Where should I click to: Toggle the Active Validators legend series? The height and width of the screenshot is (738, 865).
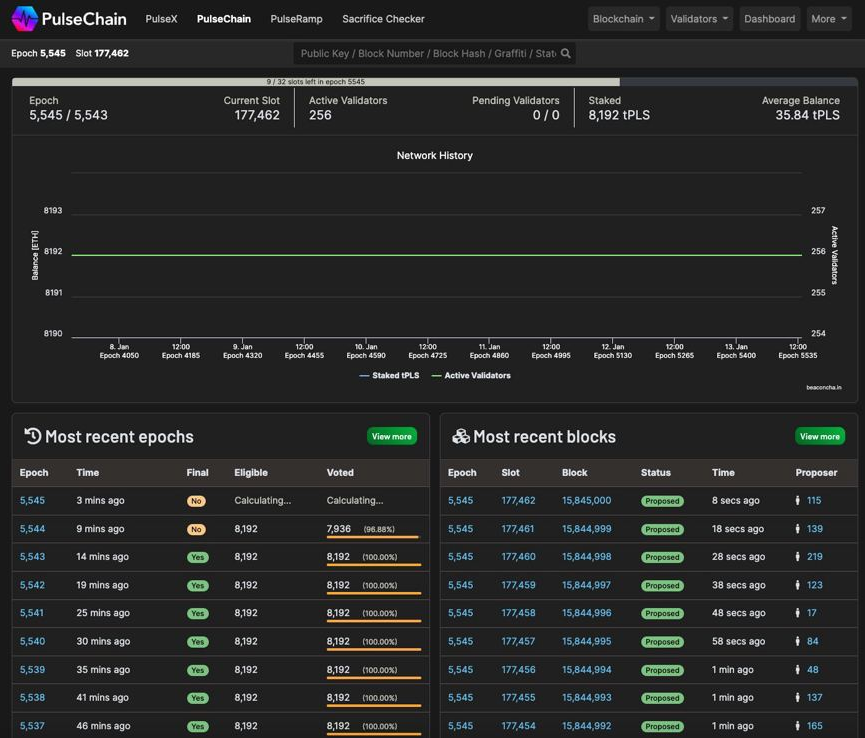[x=471, y=376]
